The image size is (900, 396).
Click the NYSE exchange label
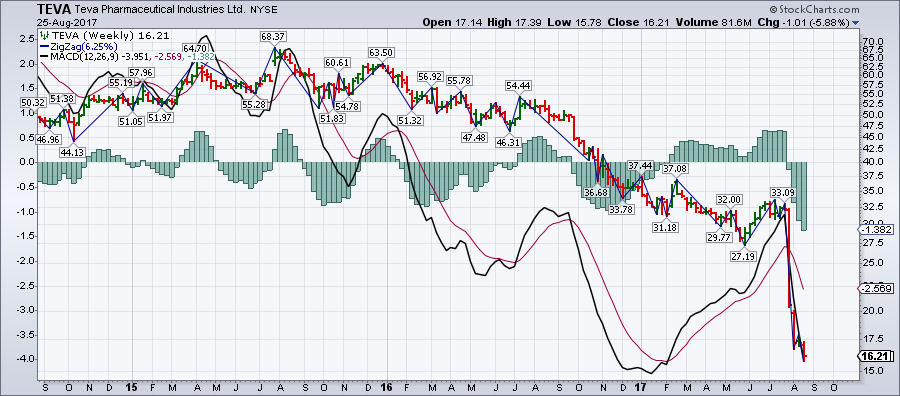pos(263,10)
